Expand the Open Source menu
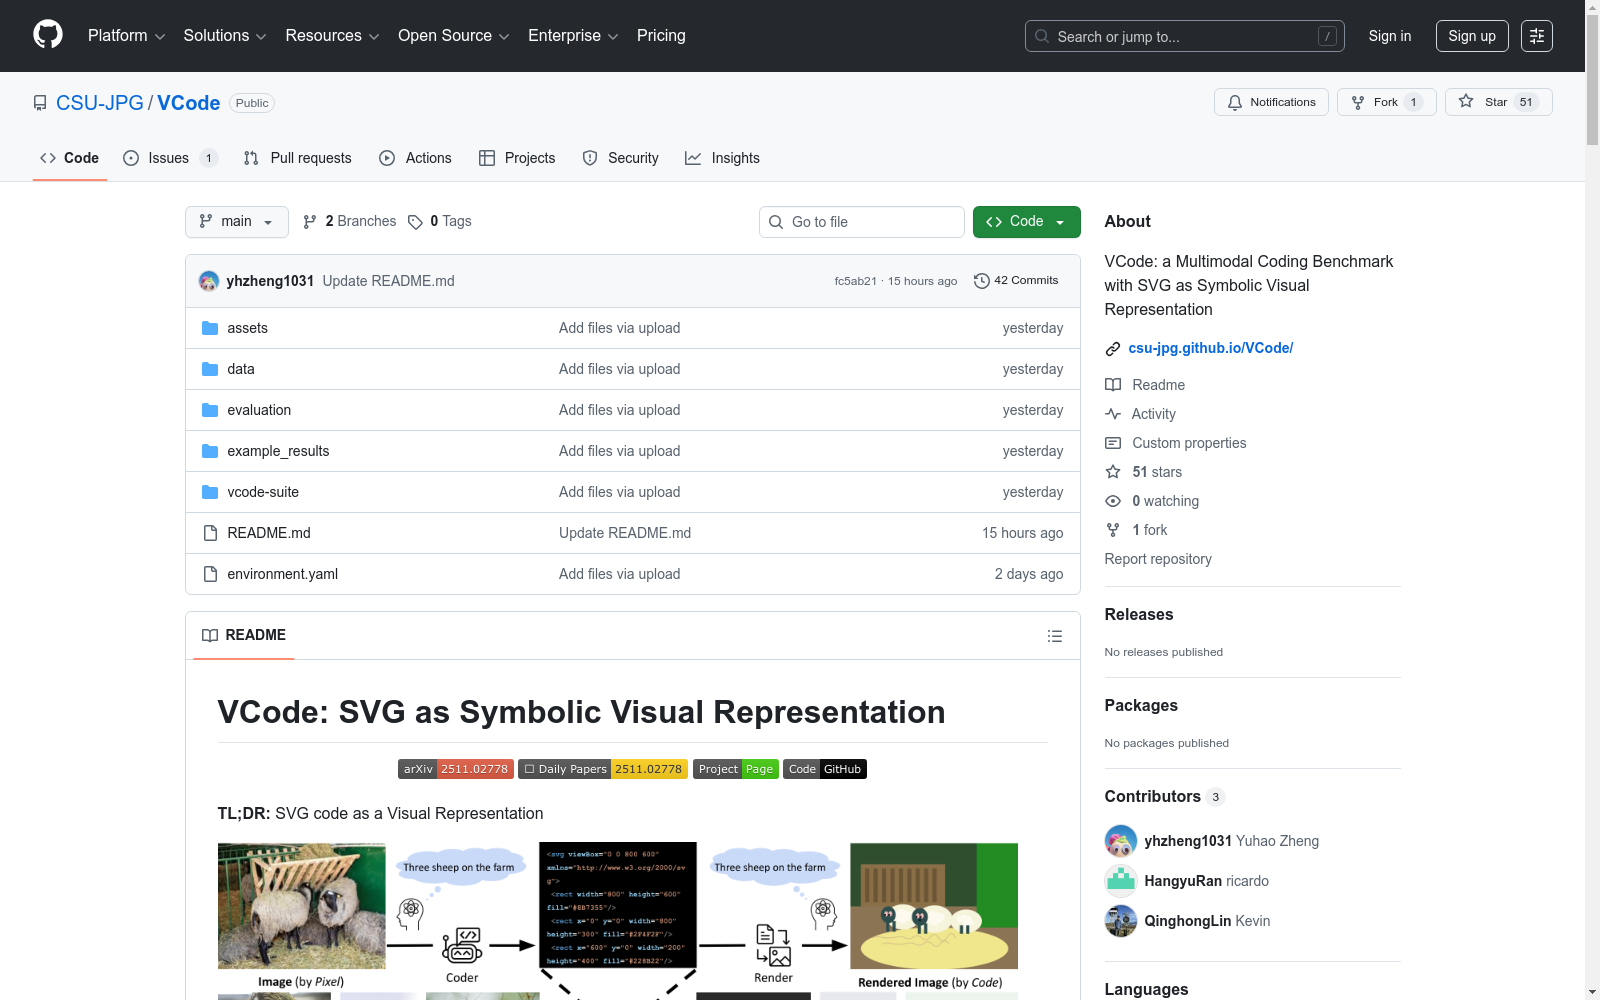The height and width of the screenshot is (1000, 1600). click(454, 36)
